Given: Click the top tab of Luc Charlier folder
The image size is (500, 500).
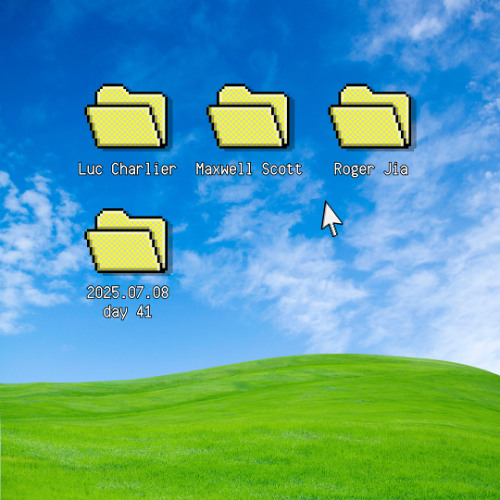Looking at the screenshot, I should click(112, 91).
